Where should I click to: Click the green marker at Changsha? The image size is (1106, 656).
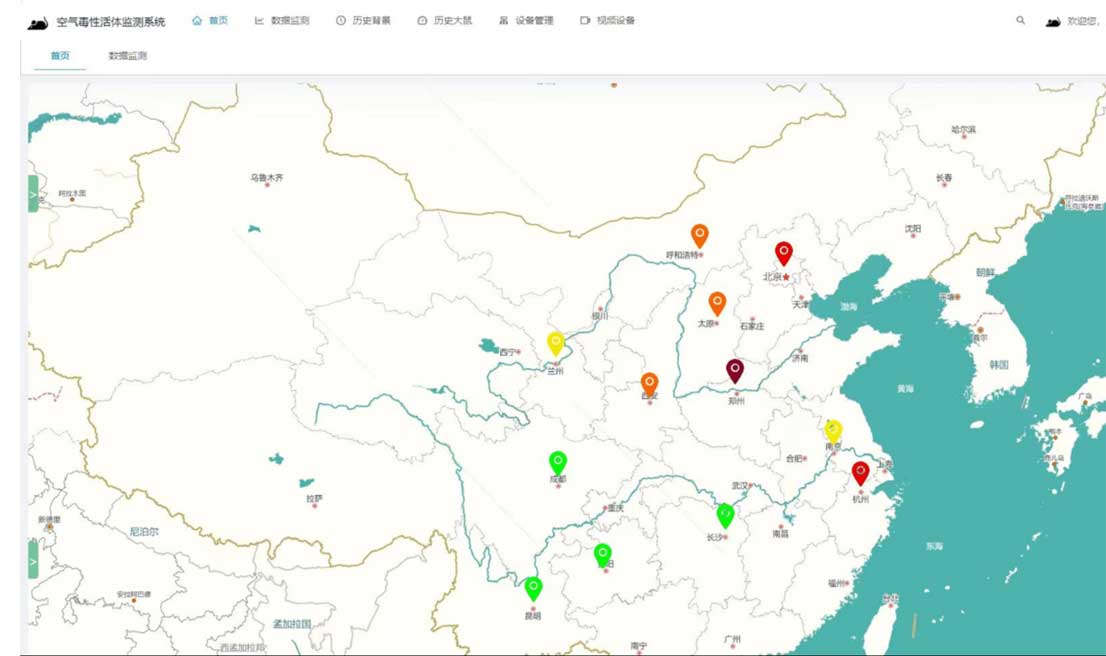click(725, 515)
